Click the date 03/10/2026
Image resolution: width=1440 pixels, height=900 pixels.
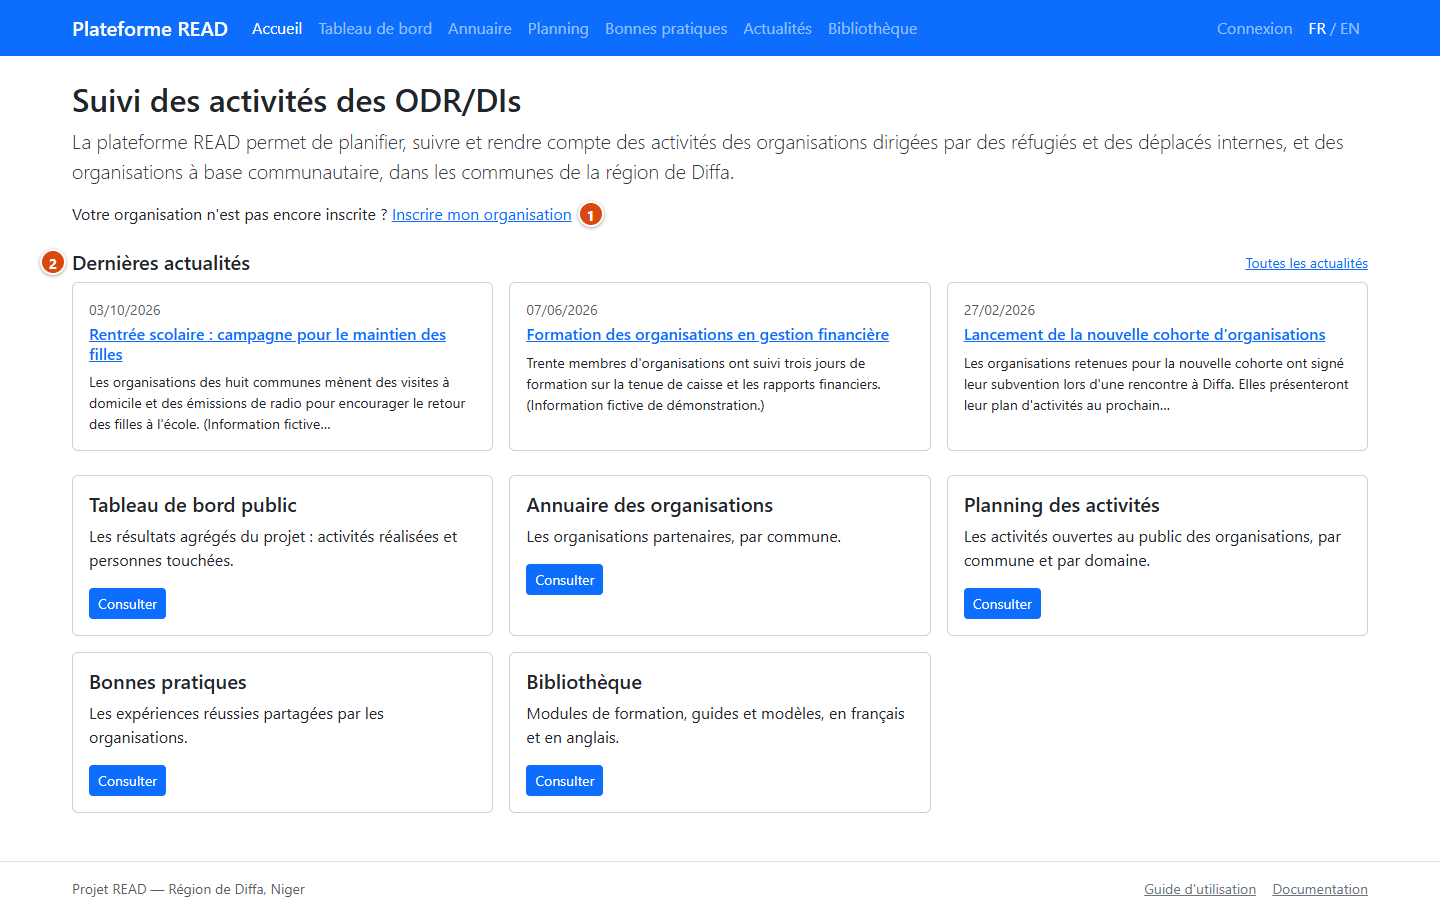[125, 311]
